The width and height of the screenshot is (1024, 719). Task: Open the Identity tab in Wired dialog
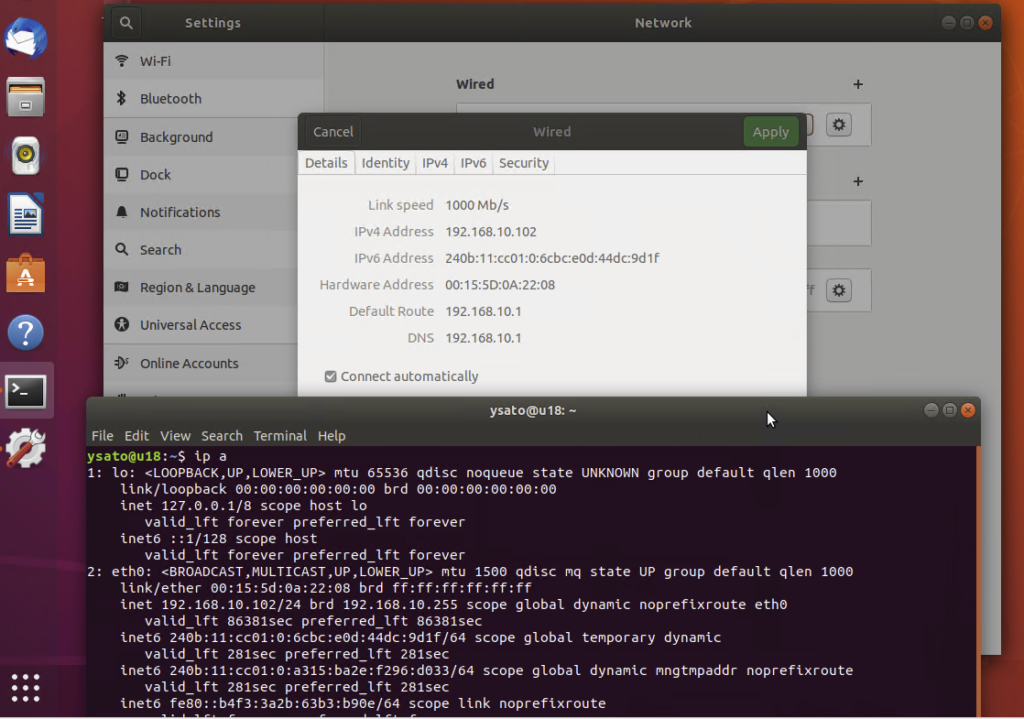point(385,163)
